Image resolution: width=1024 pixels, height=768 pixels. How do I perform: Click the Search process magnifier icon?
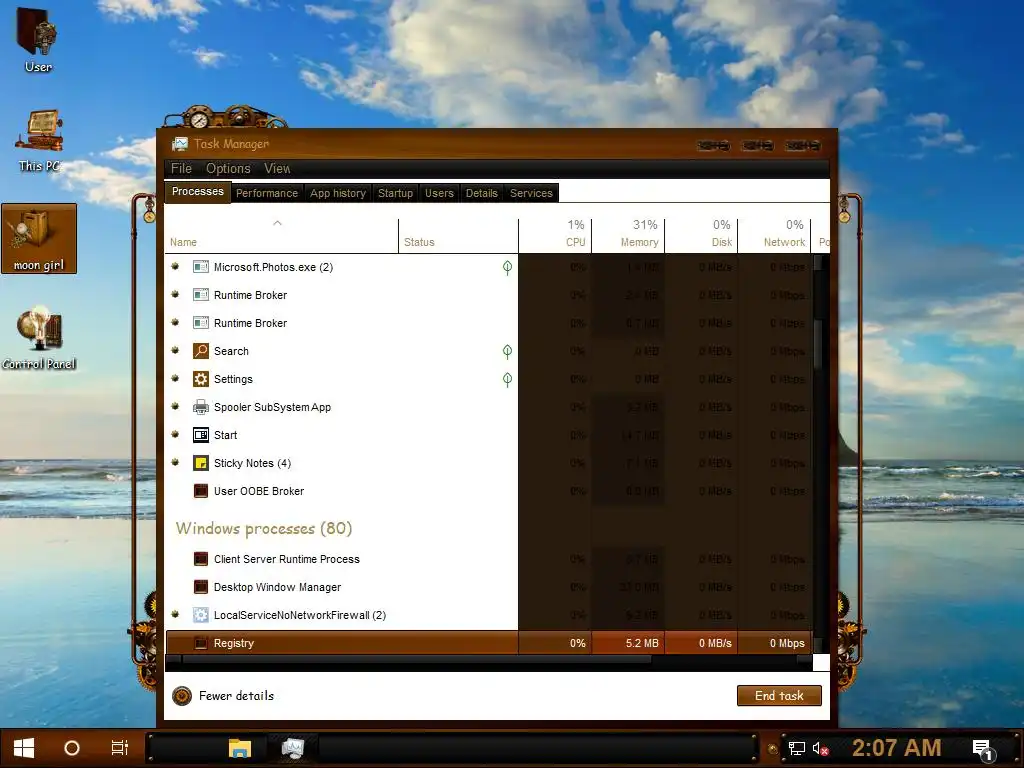point(200,351)
